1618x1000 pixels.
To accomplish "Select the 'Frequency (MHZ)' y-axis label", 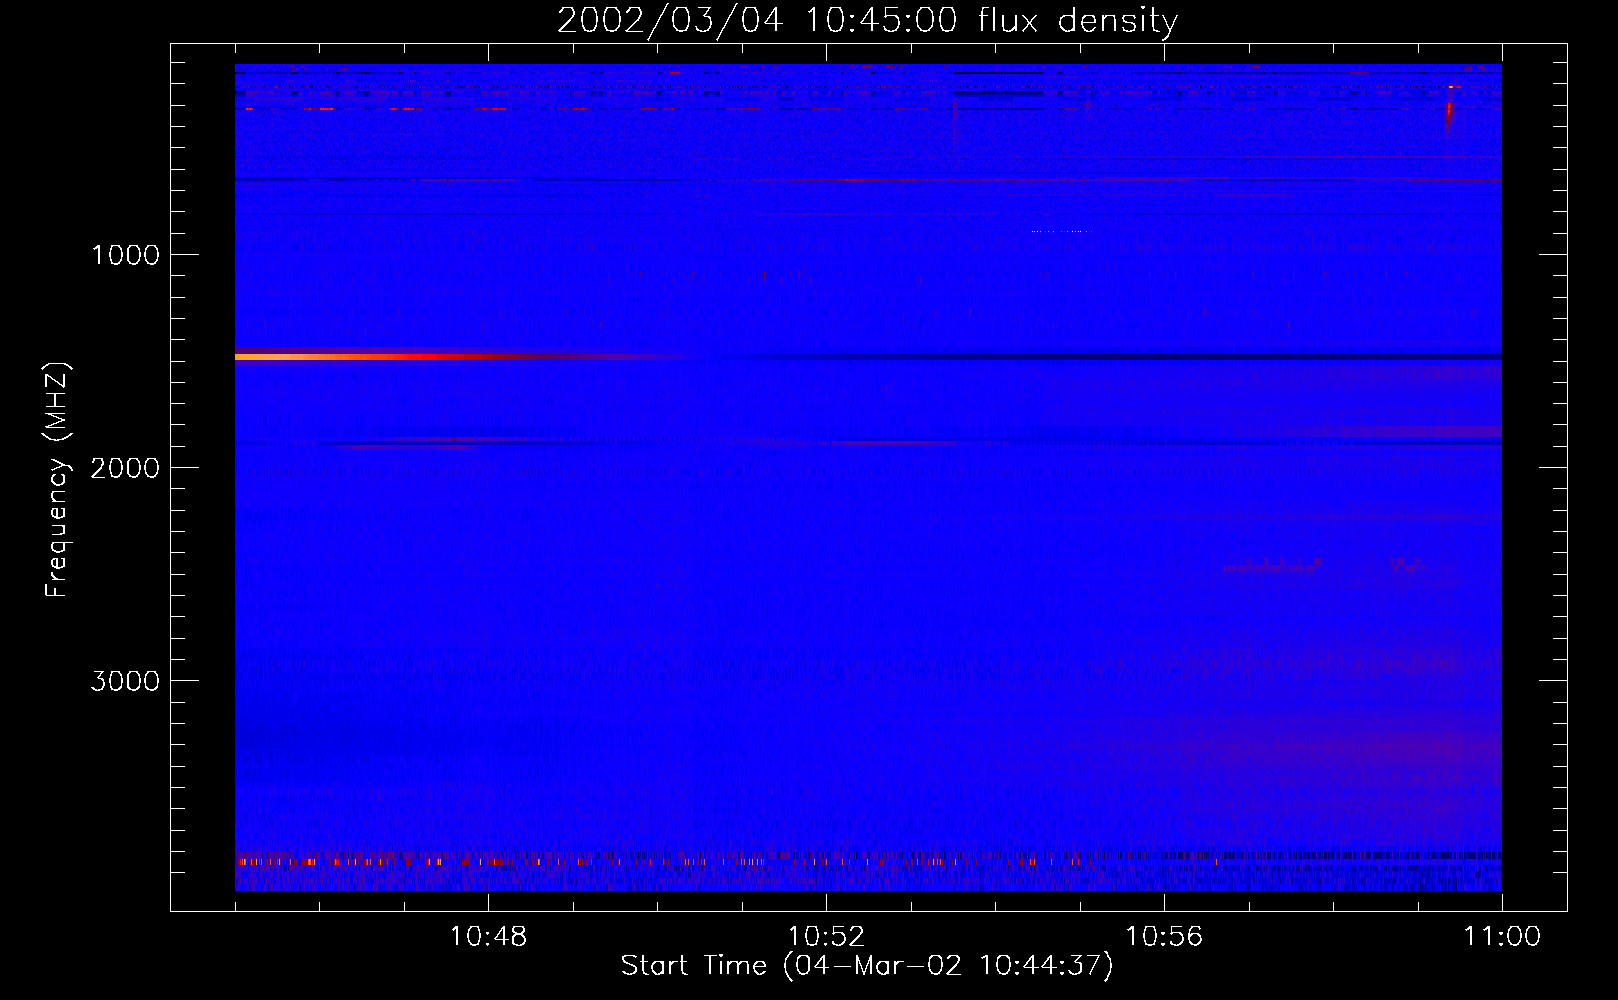I will click(x=57, y=480).
